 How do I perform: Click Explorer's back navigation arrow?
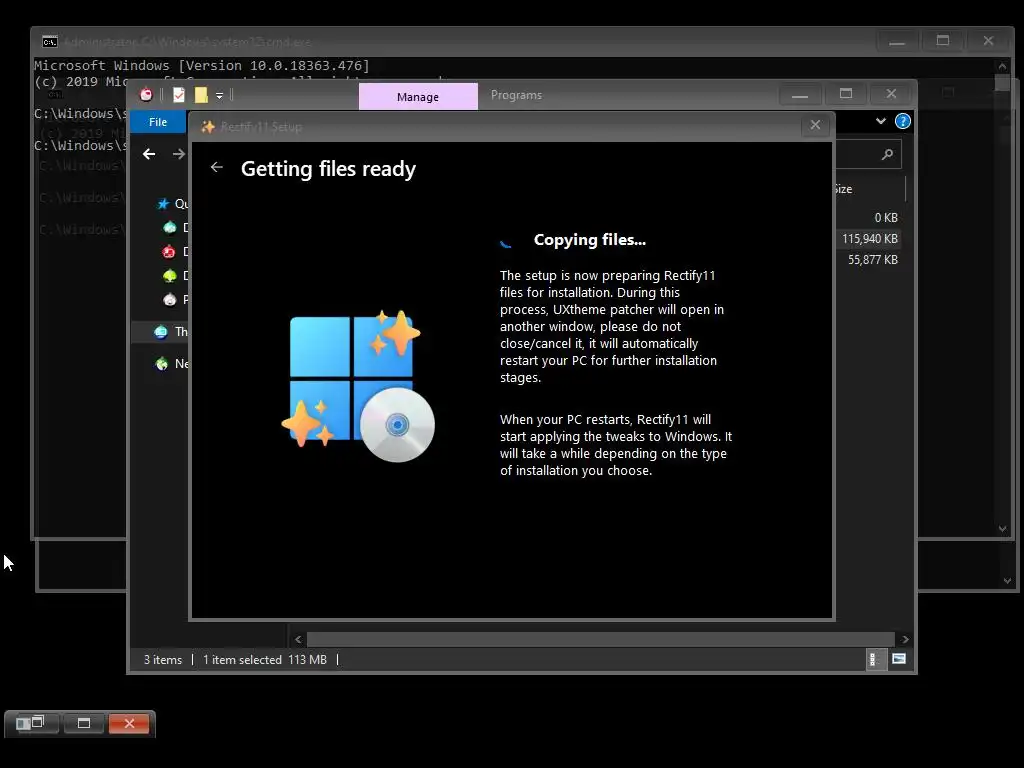tap(149, 154)
